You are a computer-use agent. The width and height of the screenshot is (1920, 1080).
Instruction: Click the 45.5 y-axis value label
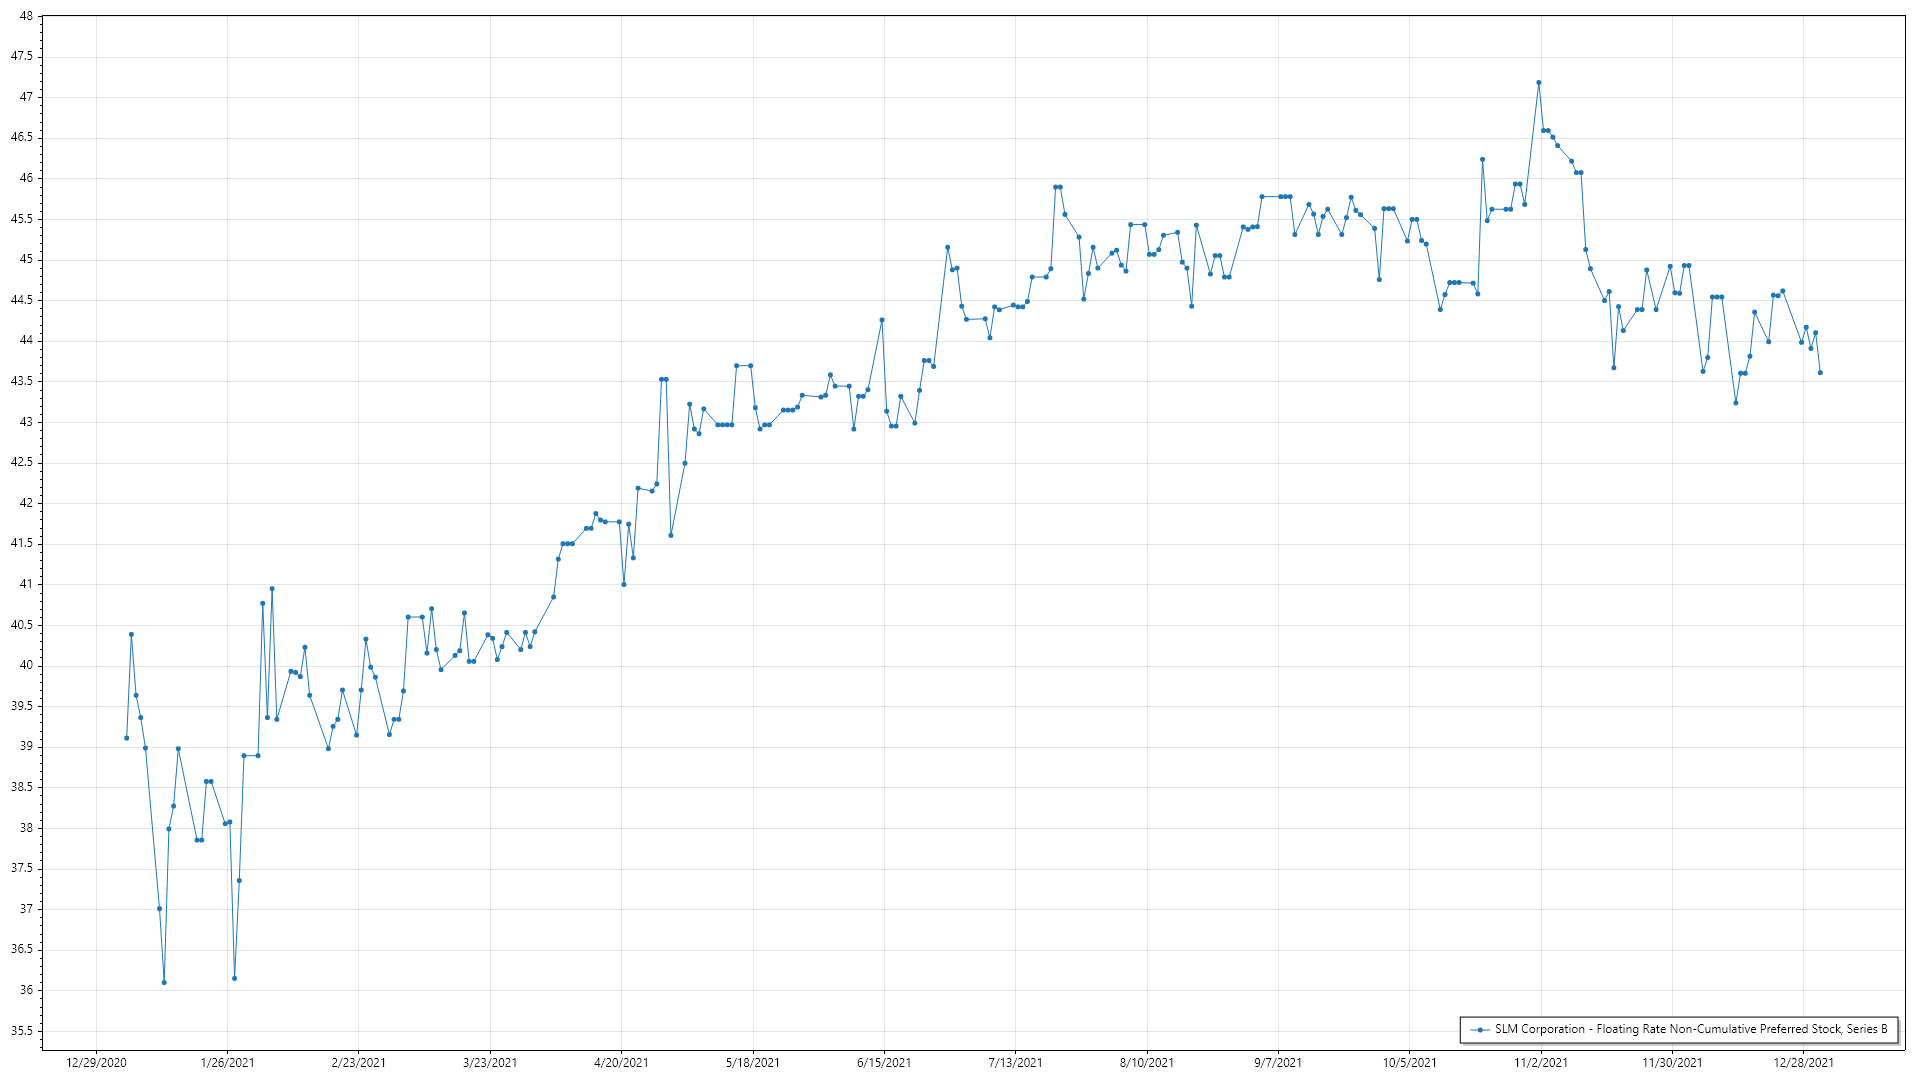(x=22, y=219)
